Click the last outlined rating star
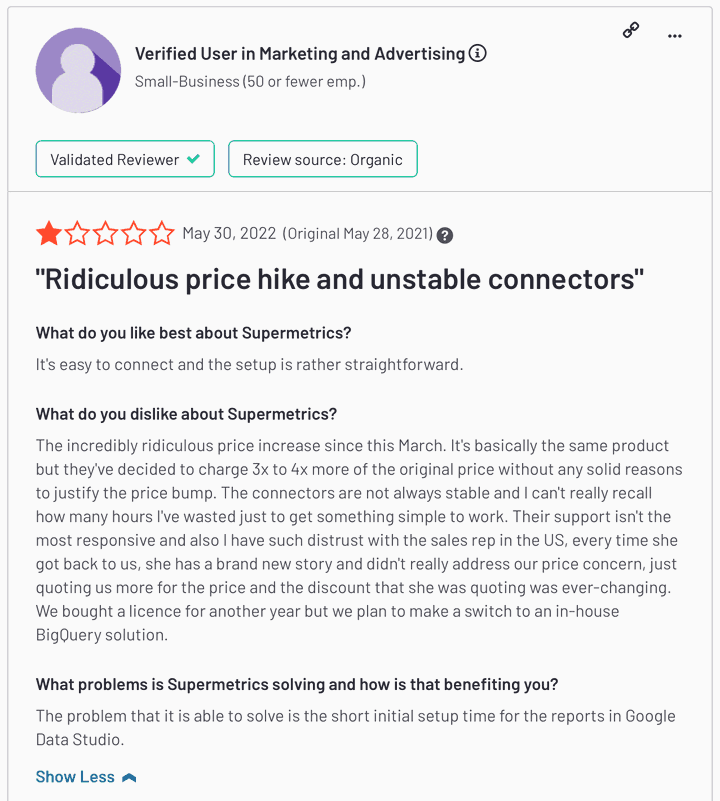Screen dimensions: 720x801 (x=161, y=232)
